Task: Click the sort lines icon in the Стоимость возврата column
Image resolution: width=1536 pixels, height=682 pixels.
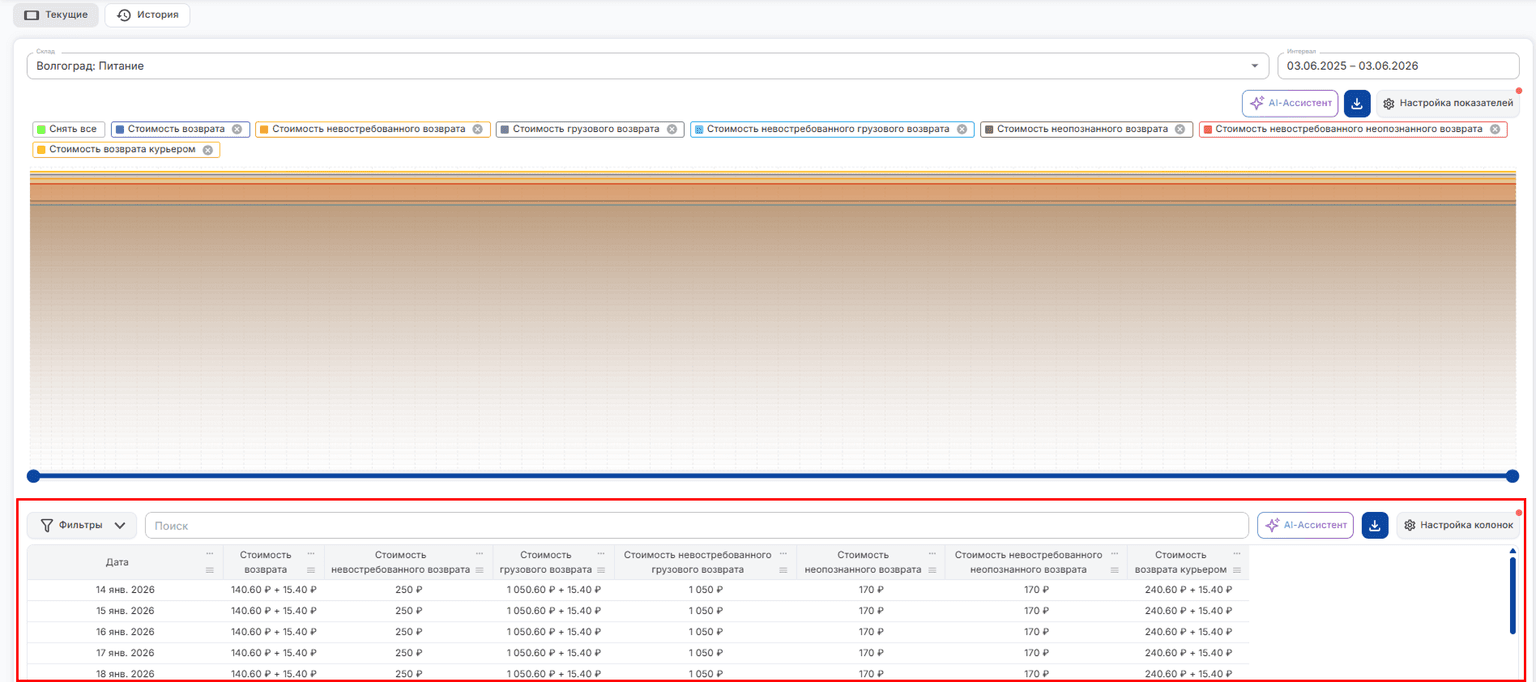Action: [x=311, y=570]
